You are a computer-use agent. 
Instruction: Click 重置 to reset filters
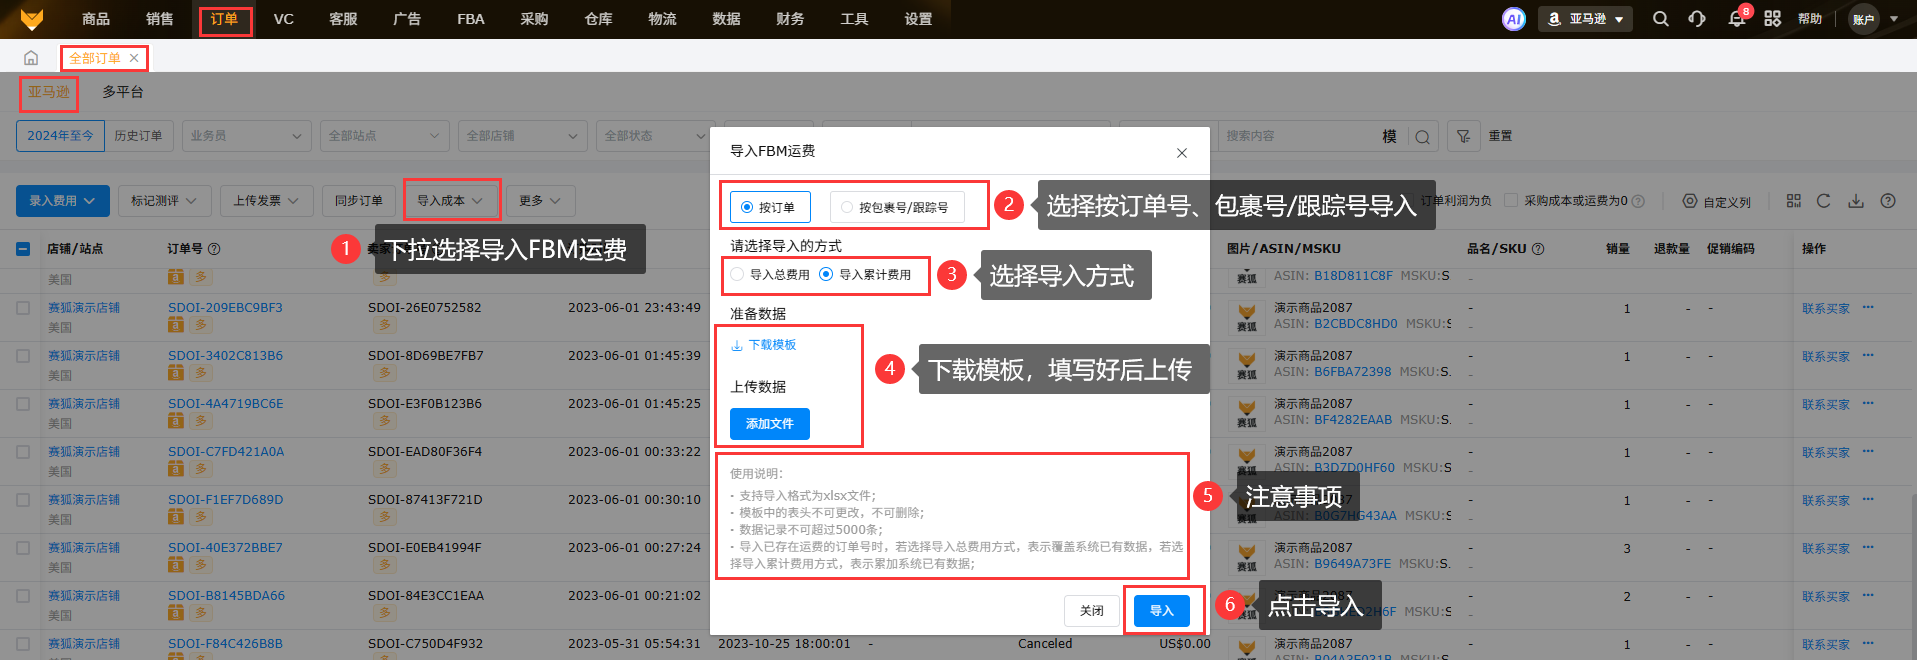pos(1501,136)
